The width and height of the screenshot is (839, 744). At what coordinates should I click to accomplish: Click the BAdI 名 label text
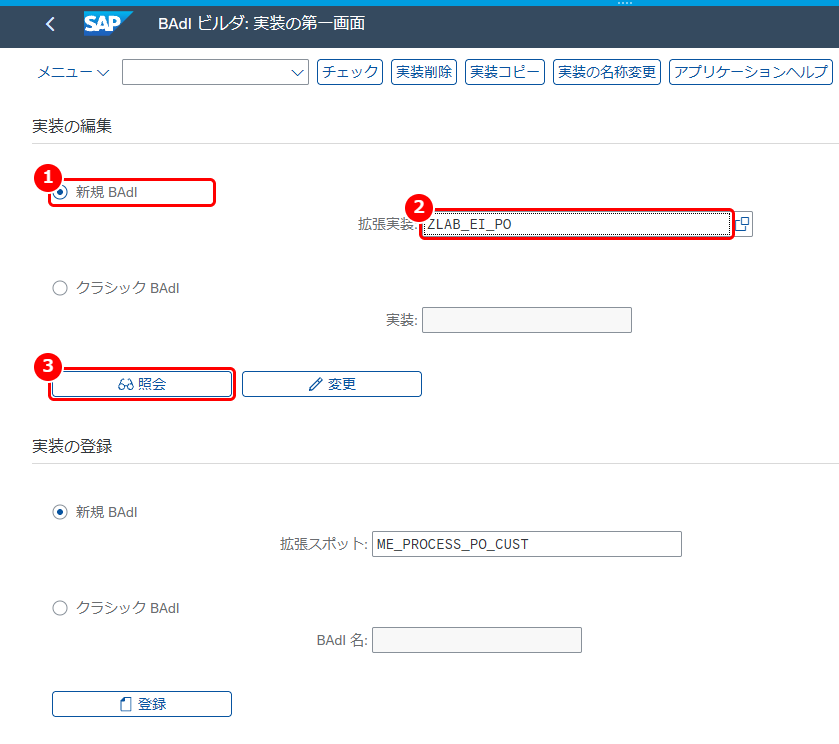point(341,640)
